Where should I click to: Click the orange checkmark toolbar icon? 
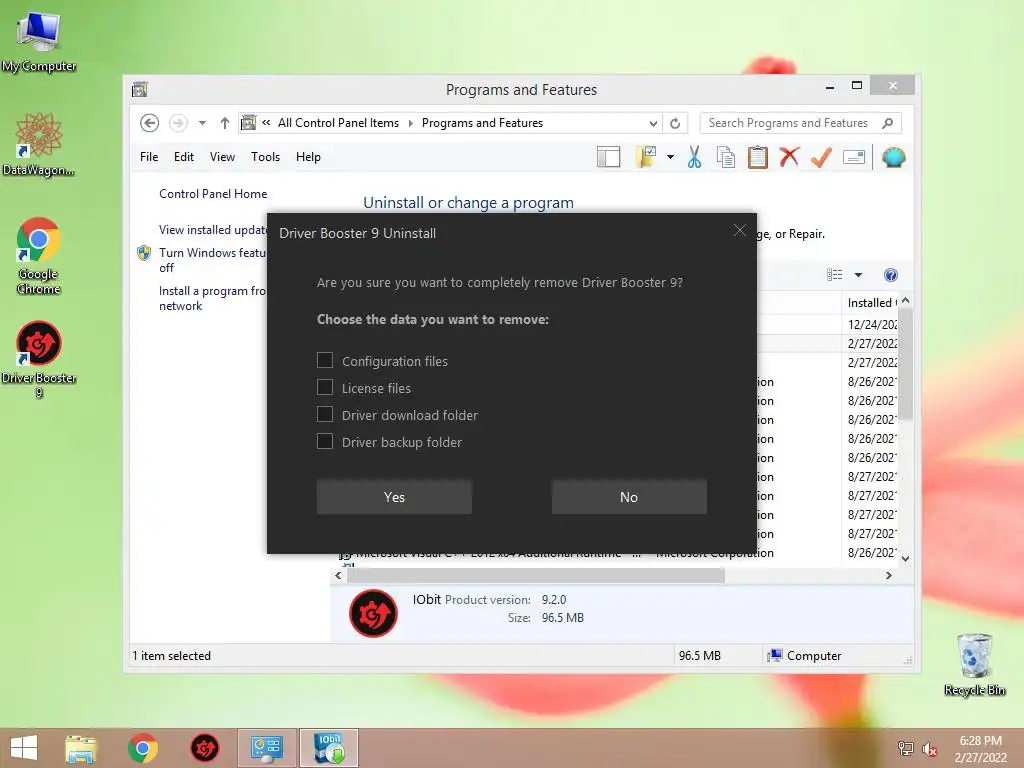click(x=821, y=157)
